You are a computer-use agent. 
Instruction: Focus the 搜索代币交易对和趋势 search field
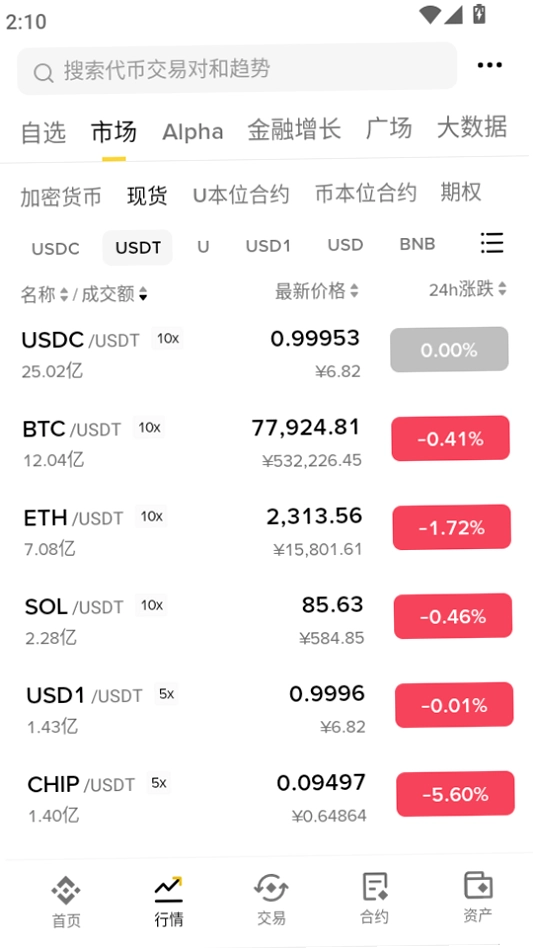(237, 69)
